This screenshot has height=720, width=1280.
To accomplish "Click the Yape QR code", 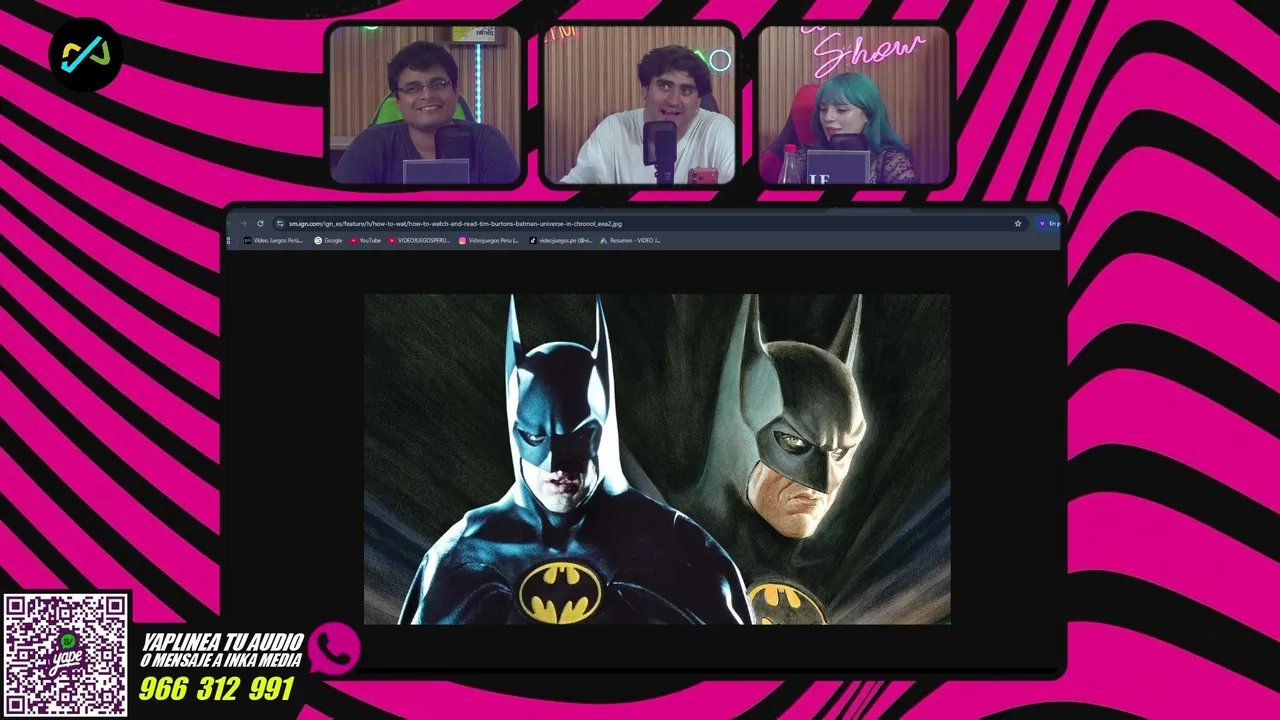I will click(66, 655).
